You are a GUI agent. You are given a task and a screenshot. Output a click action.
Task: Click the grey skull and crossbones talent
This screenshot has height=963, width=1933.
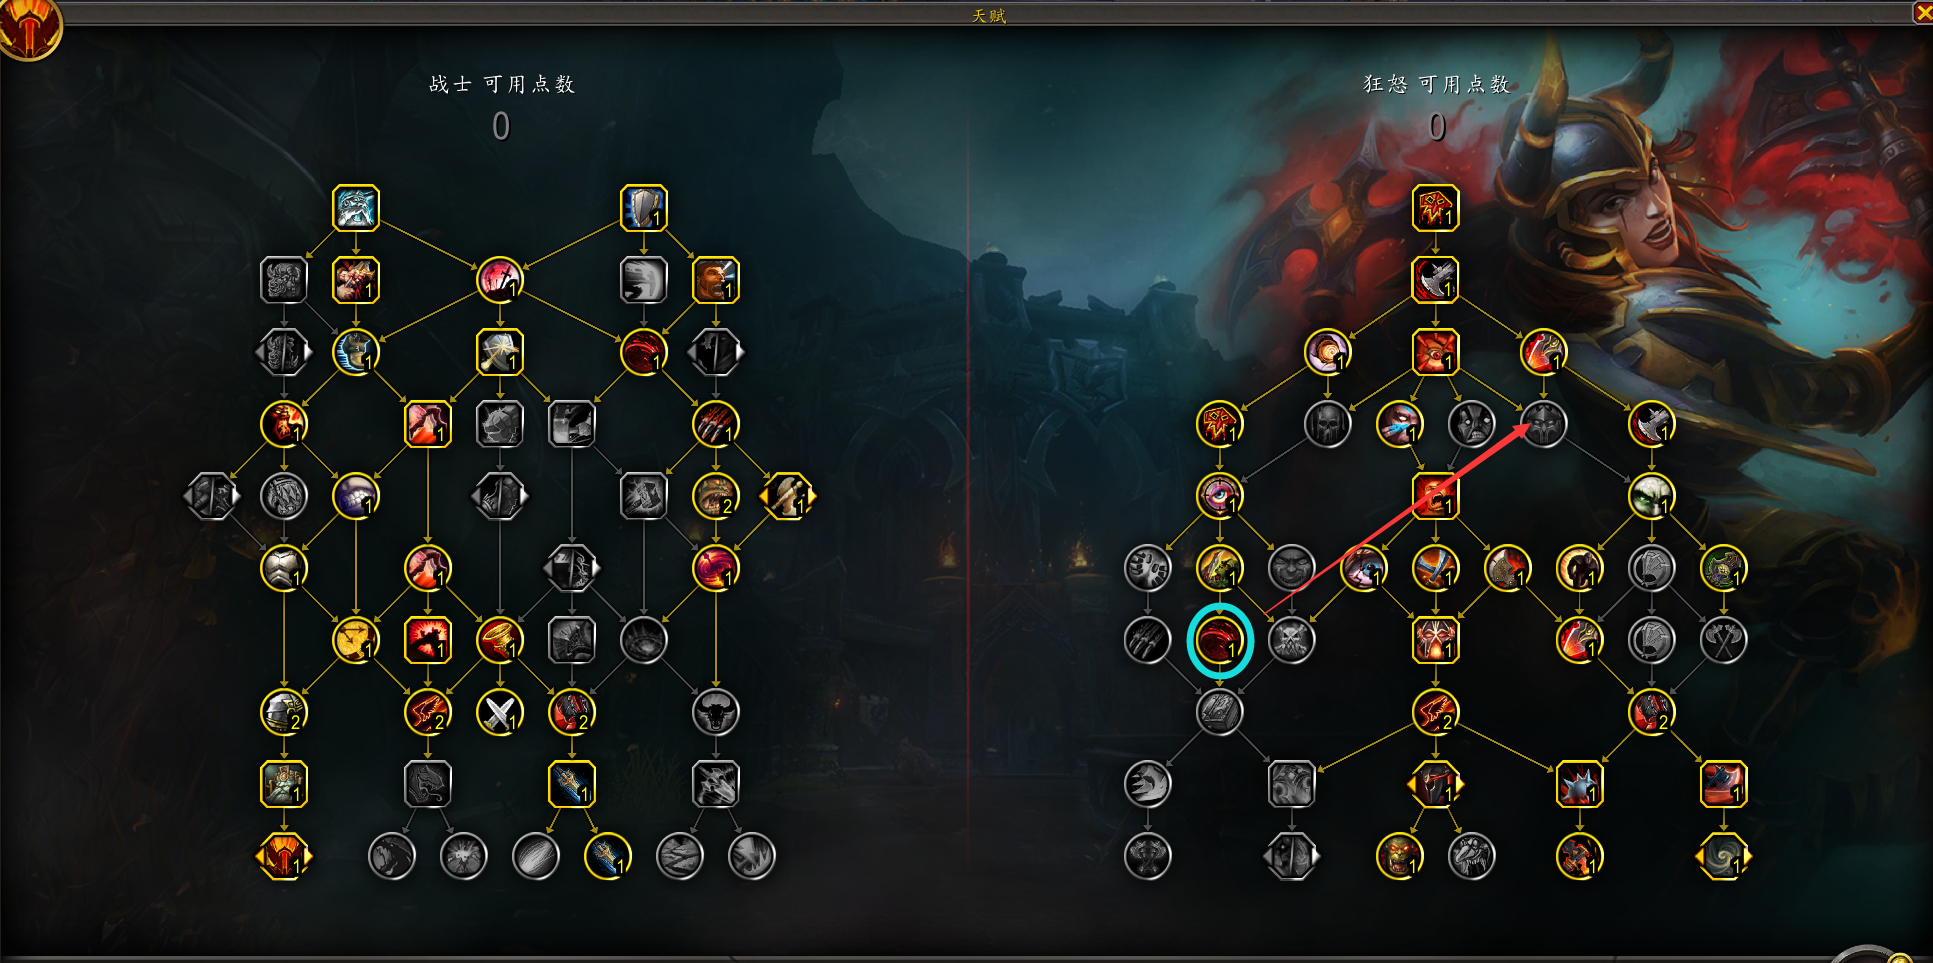point(1291,640)
